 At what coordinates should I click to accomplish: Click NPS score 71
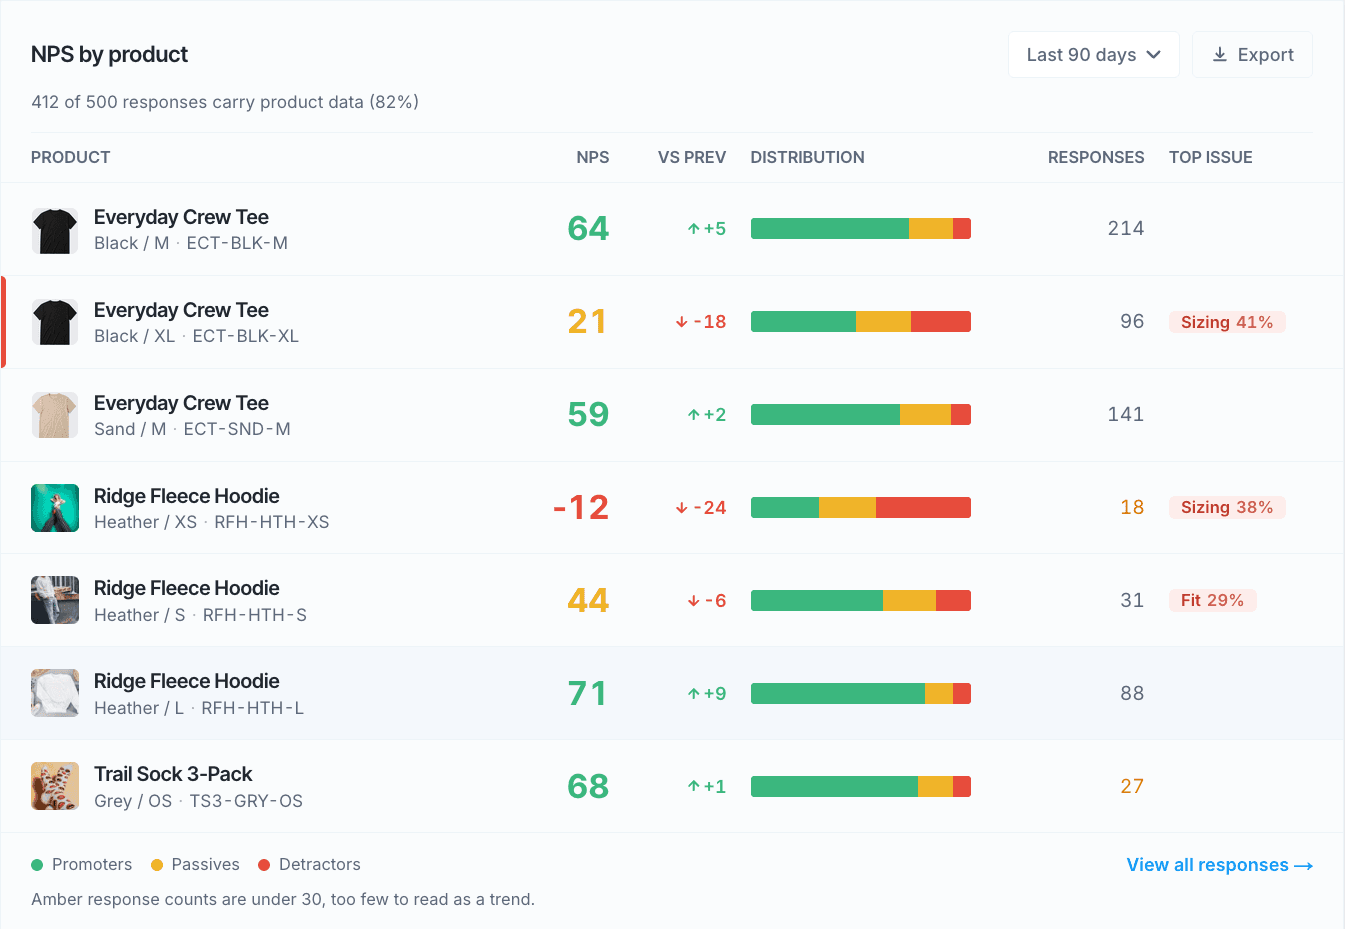(588, 693)
